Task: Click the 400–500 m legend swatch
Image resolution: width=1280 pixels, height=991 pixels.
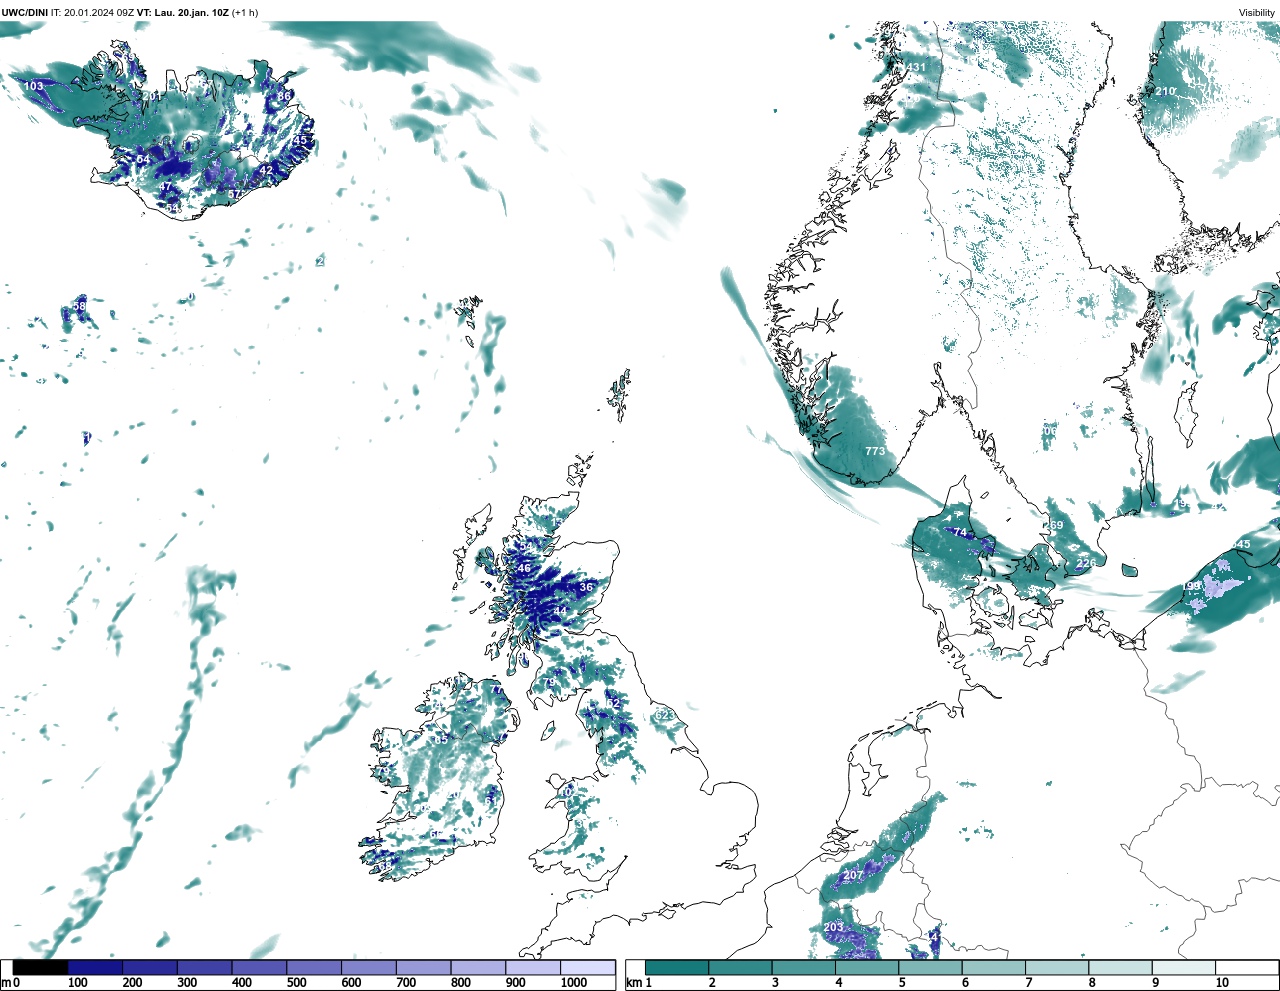Action: 259,967
